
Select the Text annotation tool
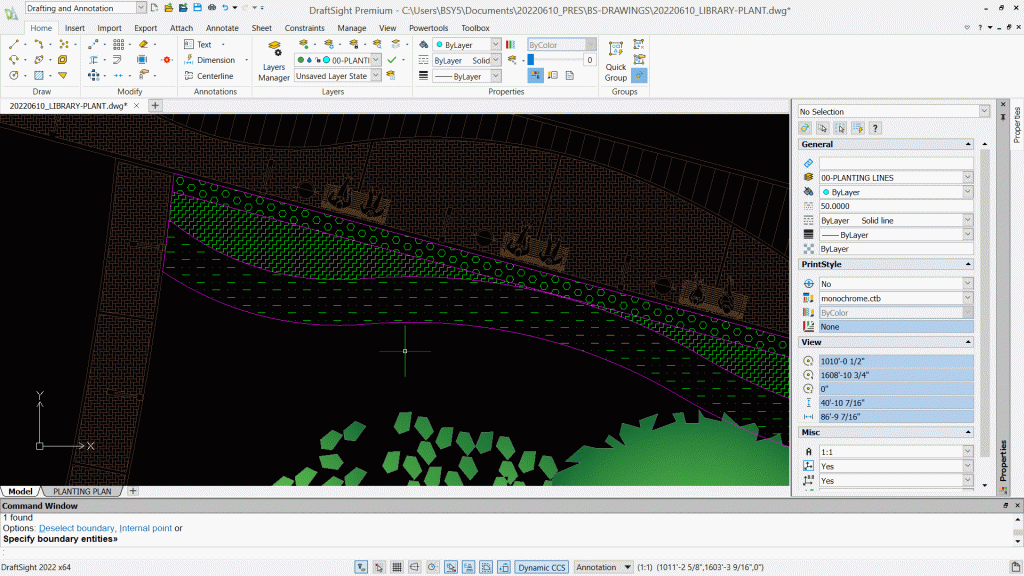point(198,45)
